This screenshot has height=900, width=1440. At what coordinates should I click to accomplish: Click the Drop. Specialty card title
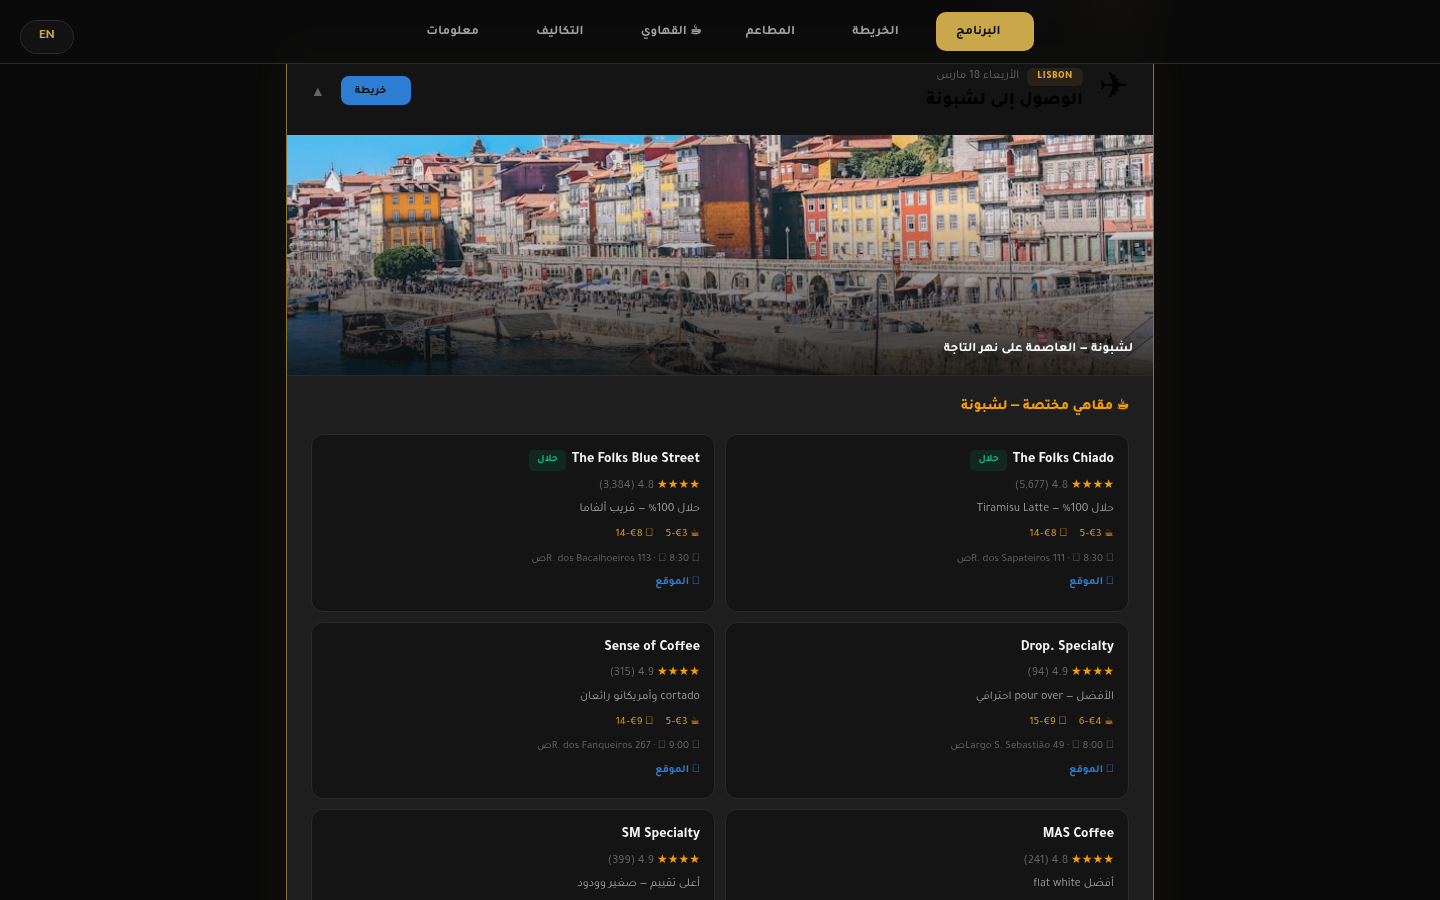pyautogui.click(x=1067, y=646)
